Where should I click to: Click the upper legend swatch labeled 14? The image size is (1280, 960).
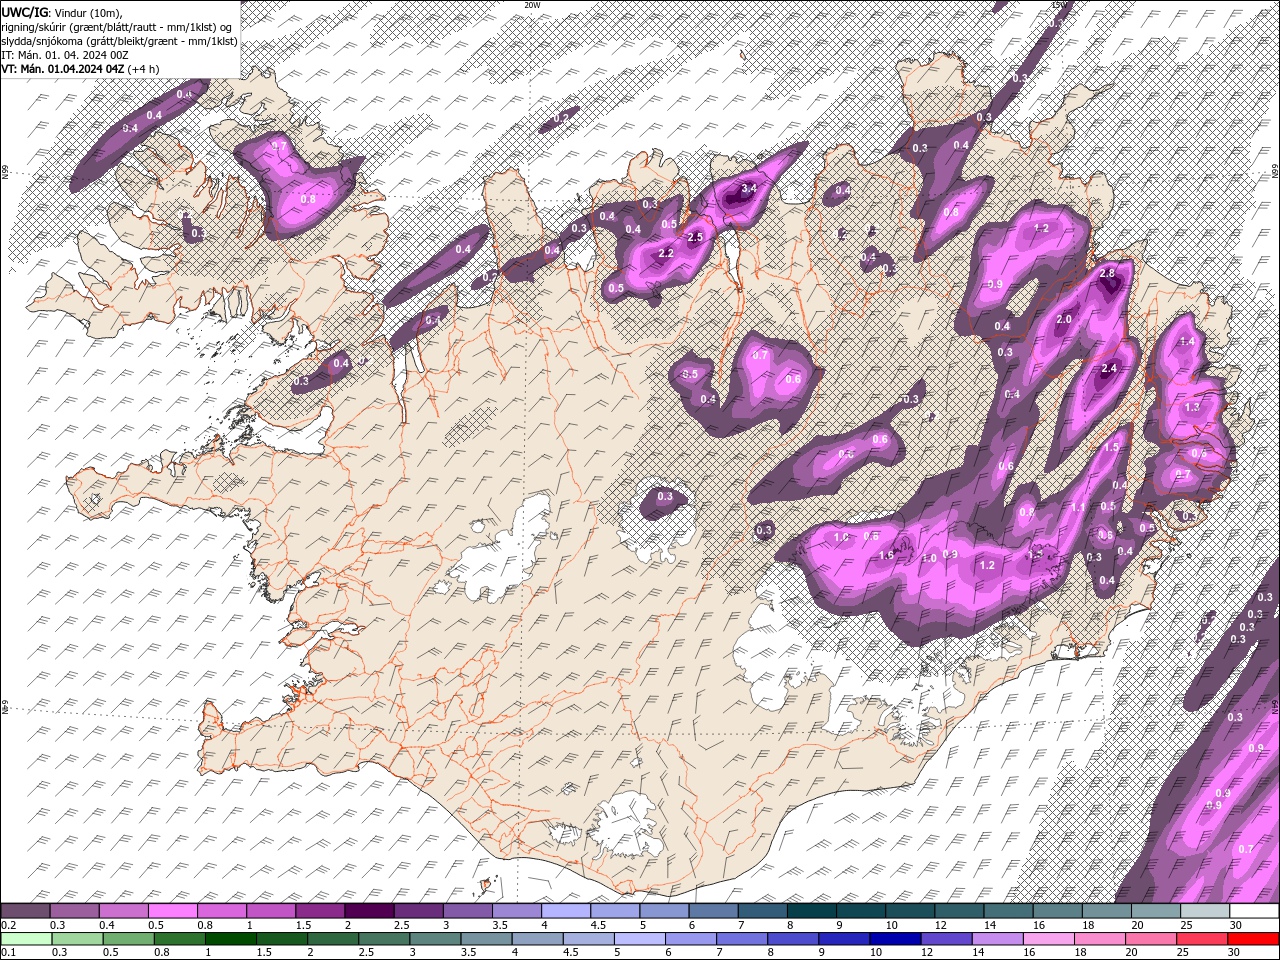(1008, 911)
